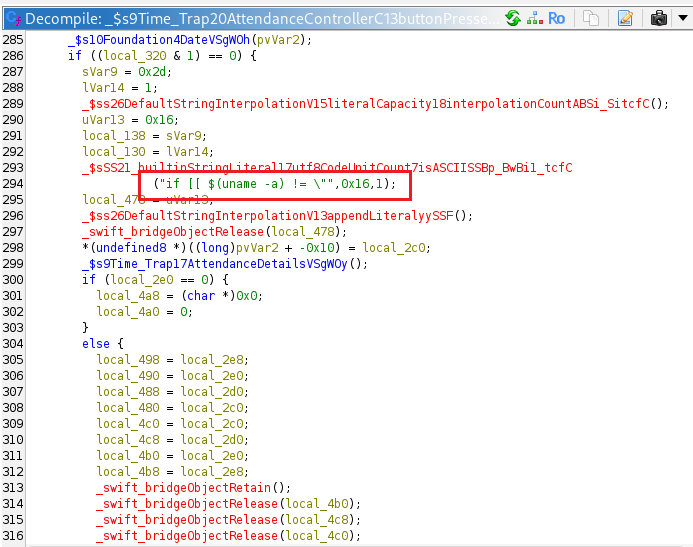This screenshot has height=547, width=693.
Task: Click the copy icon in the toolbar
Action: click(x=591, y=18)
